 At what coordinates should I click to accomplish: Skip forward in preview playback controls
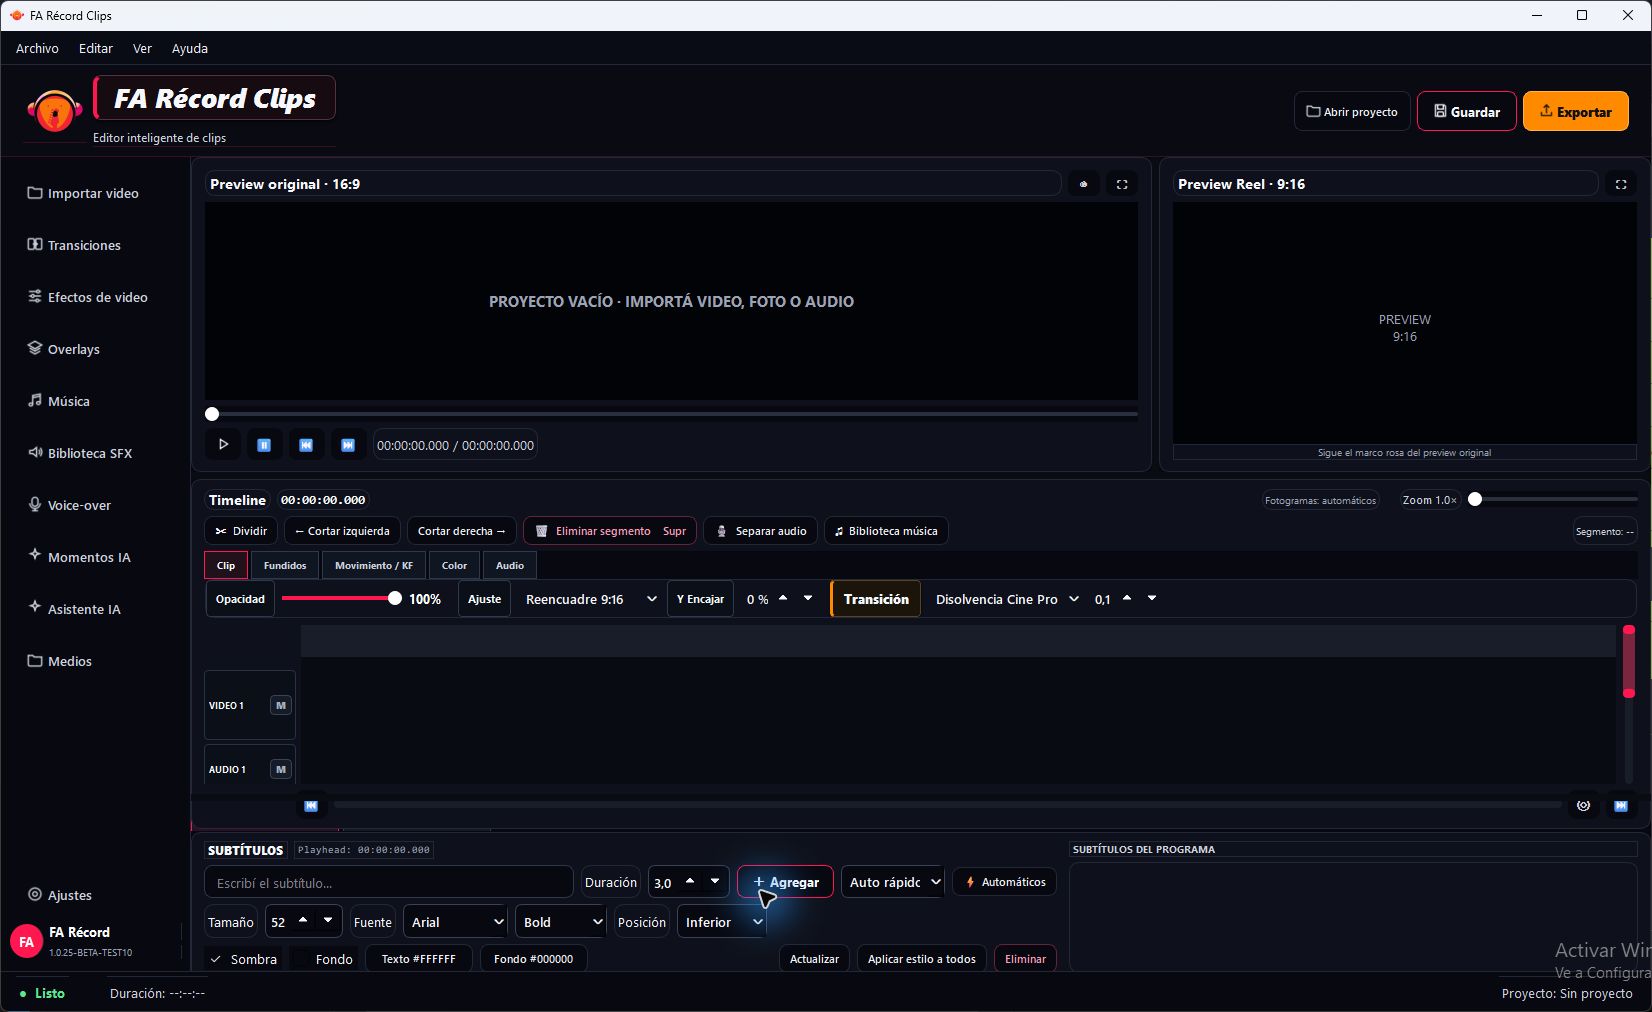tap(348, 445)
